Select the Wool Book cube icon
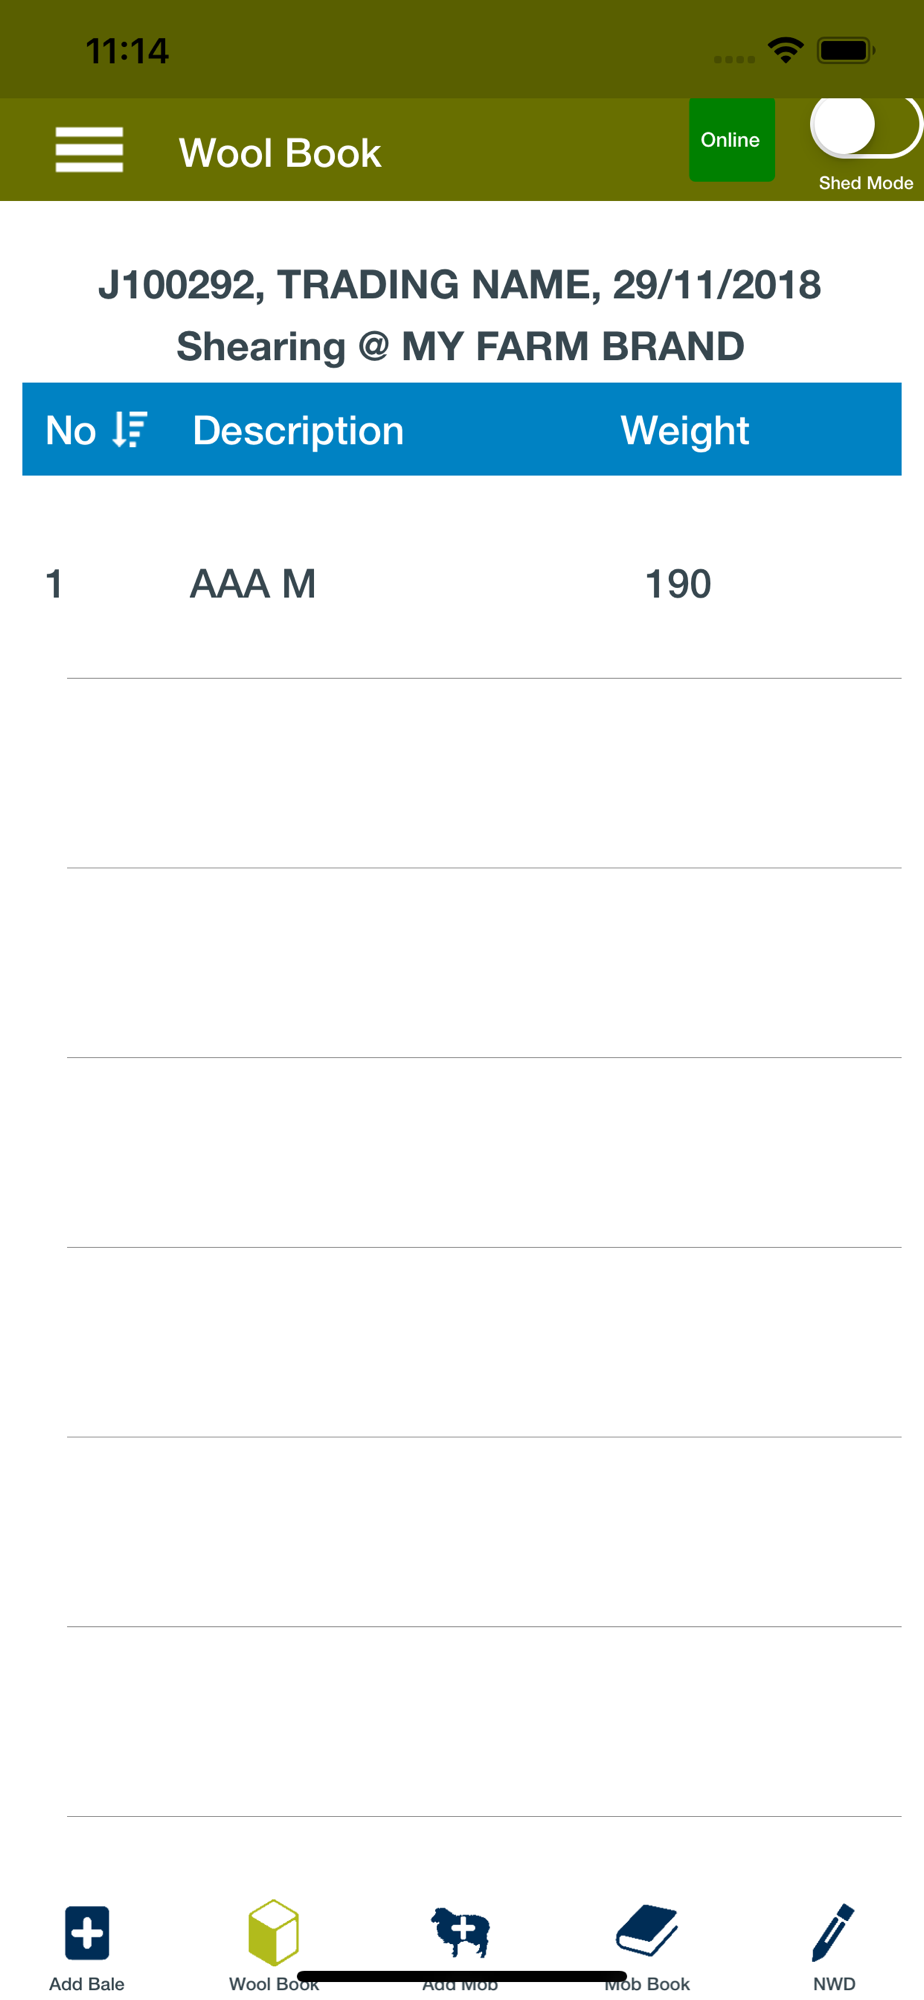924x2000 pixels. (273, 1932)
